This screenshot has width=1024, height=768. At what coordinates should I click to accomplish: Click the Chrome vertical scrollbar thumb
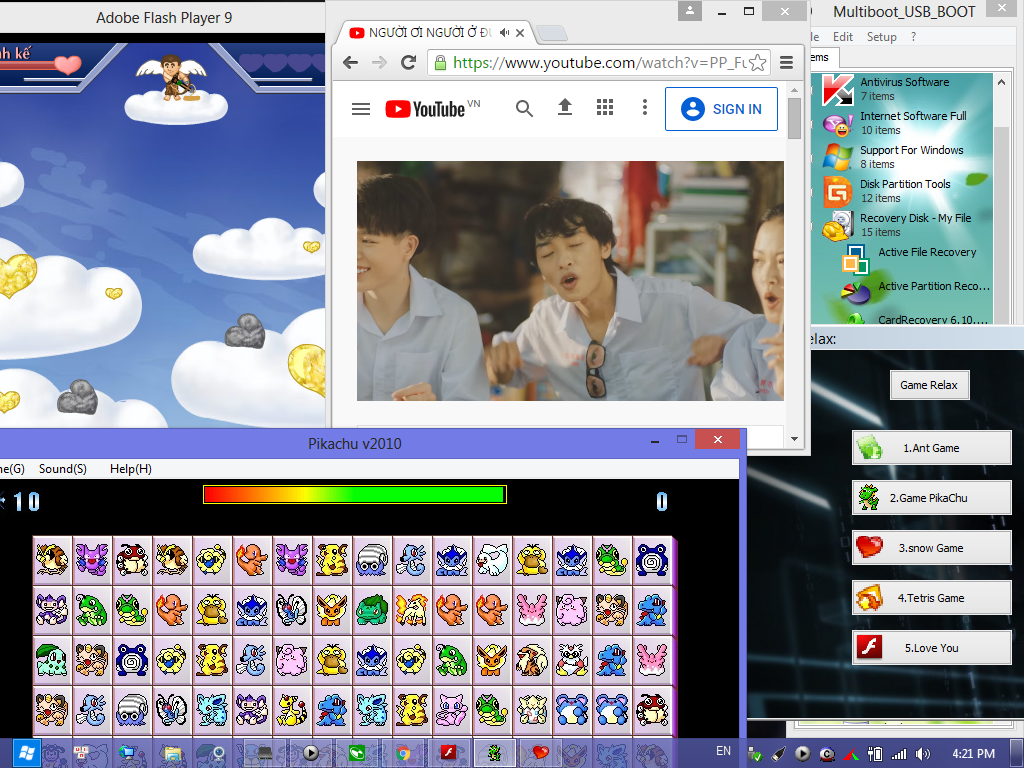[x=794, y=118]
